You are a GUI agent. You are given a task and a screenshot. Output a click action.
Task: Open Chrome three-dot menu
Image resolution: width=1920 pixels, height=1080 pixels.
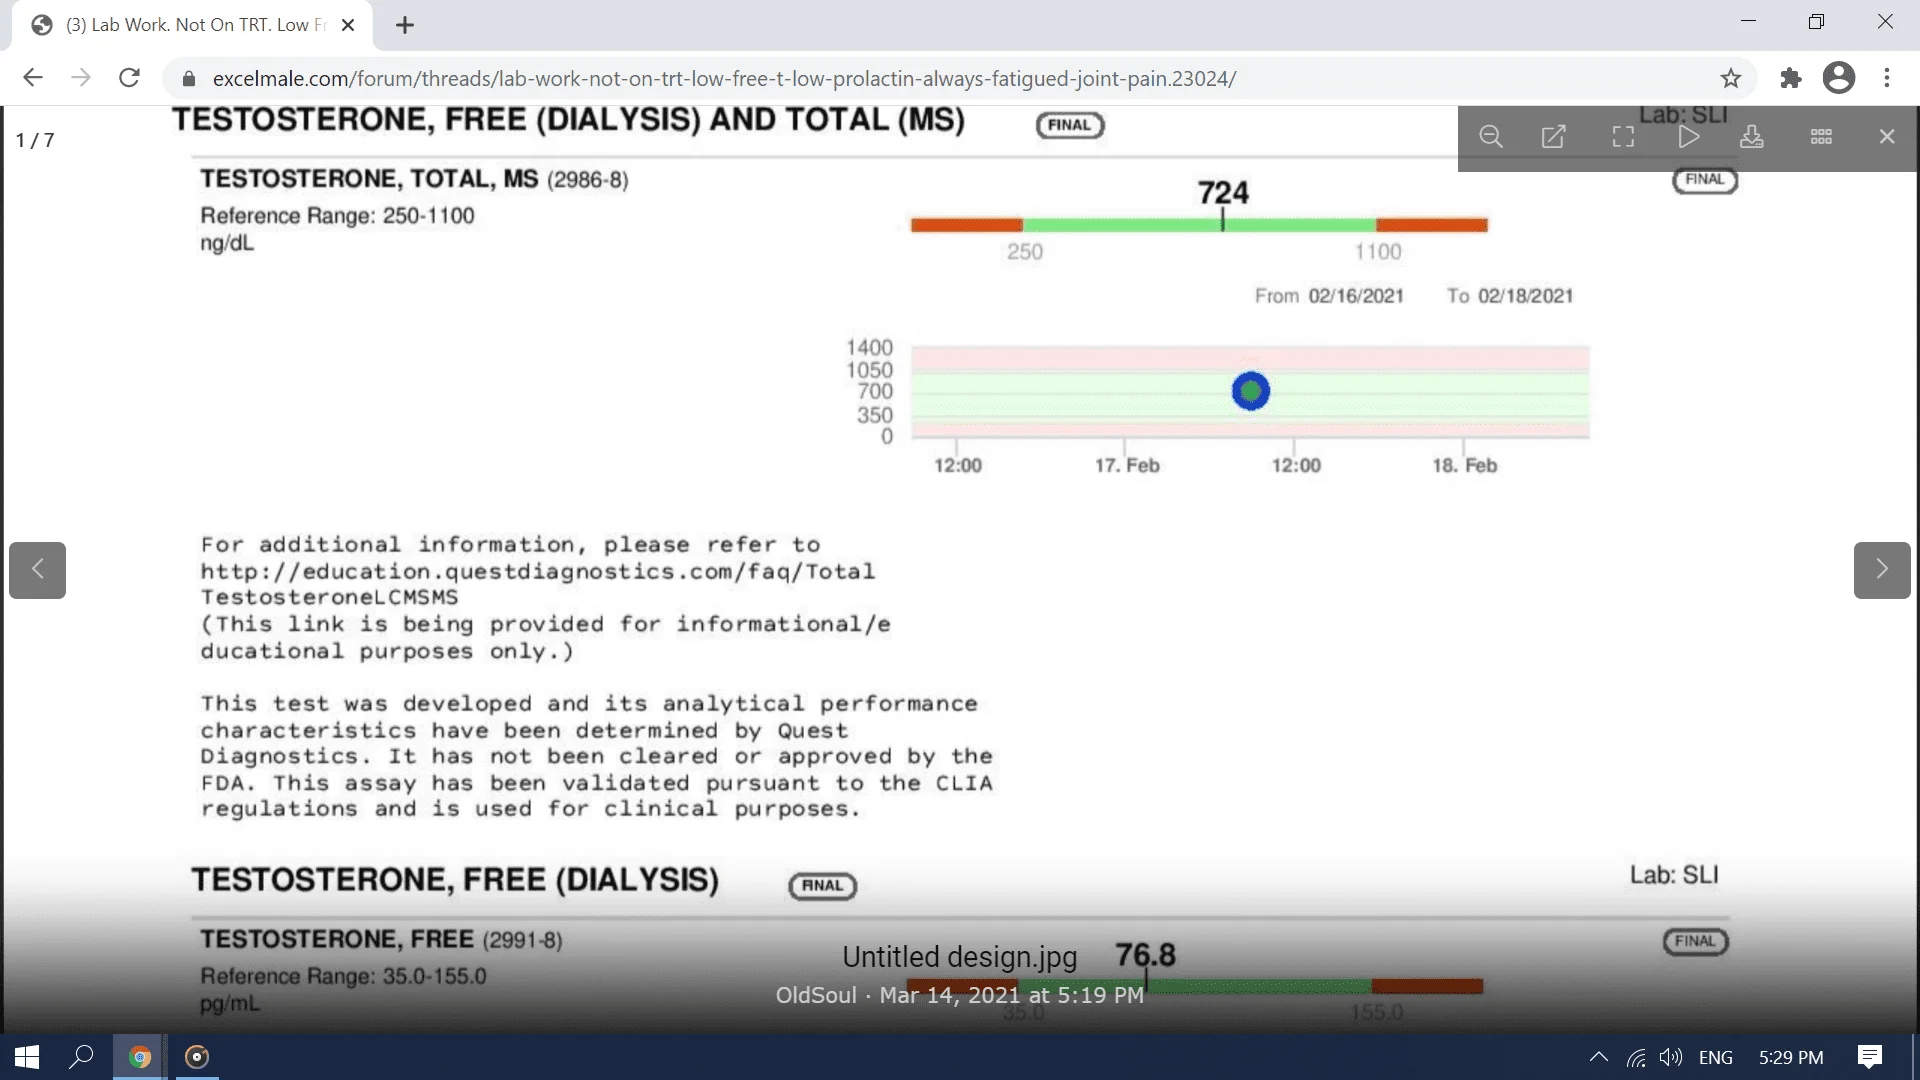point(1887,78)
